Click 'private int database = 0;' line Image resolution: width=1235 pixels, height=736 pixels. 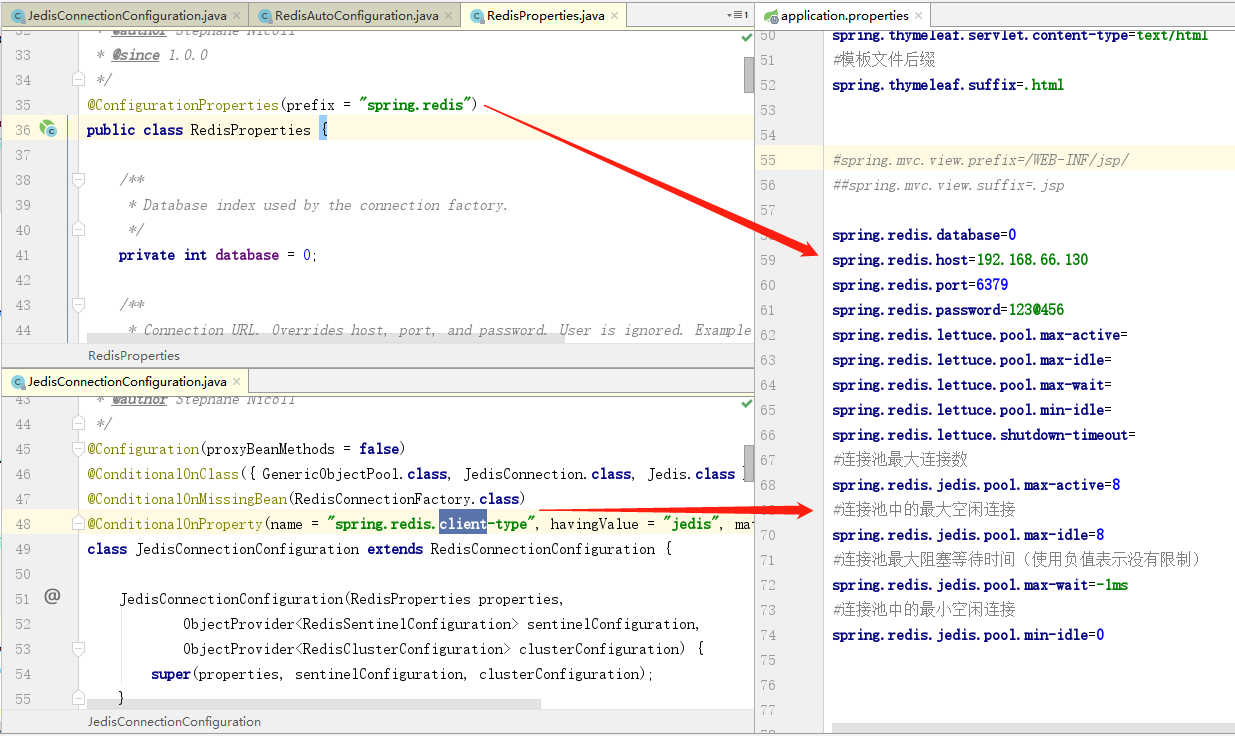[218, 255]
